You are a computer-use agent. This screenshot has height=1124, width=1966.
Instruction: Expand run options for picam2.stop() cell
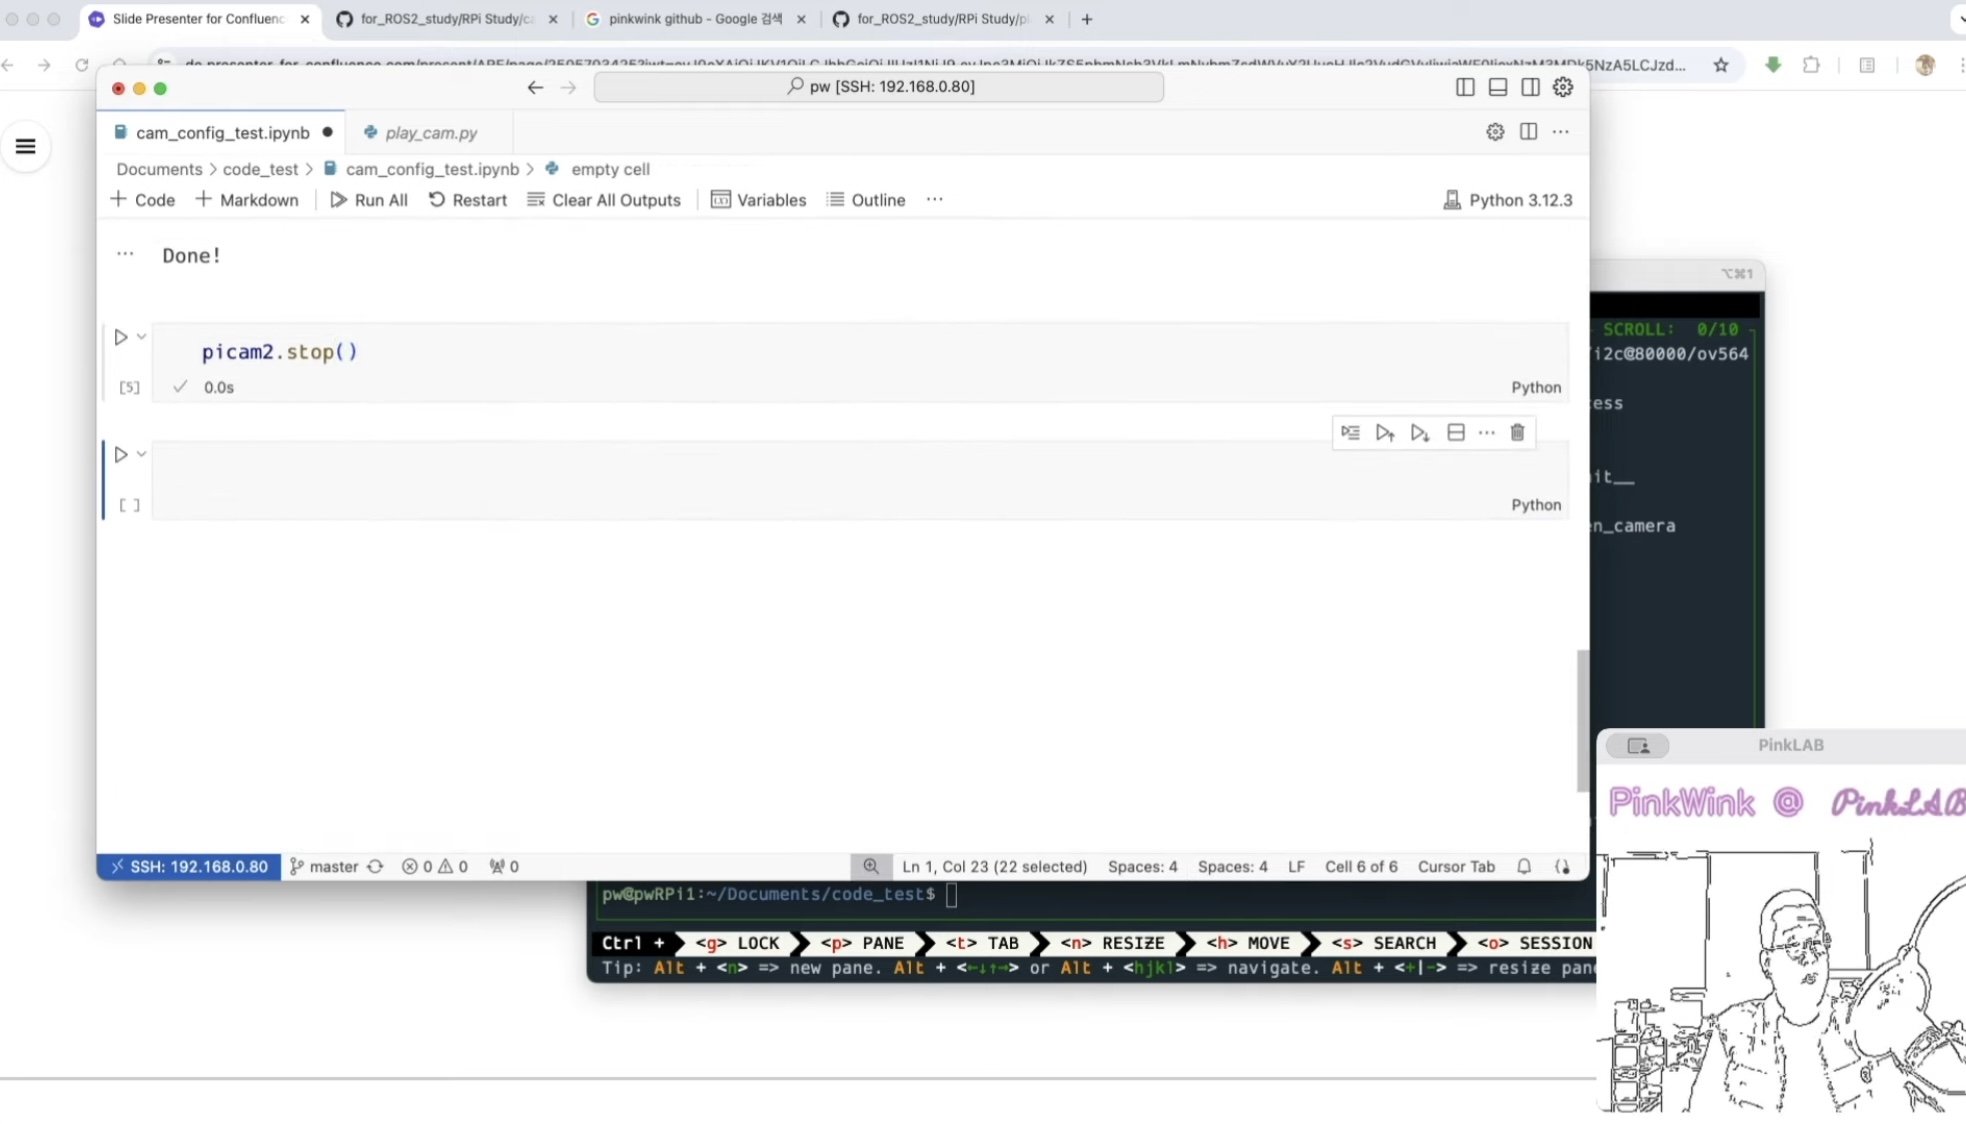(x=142, y=337)
